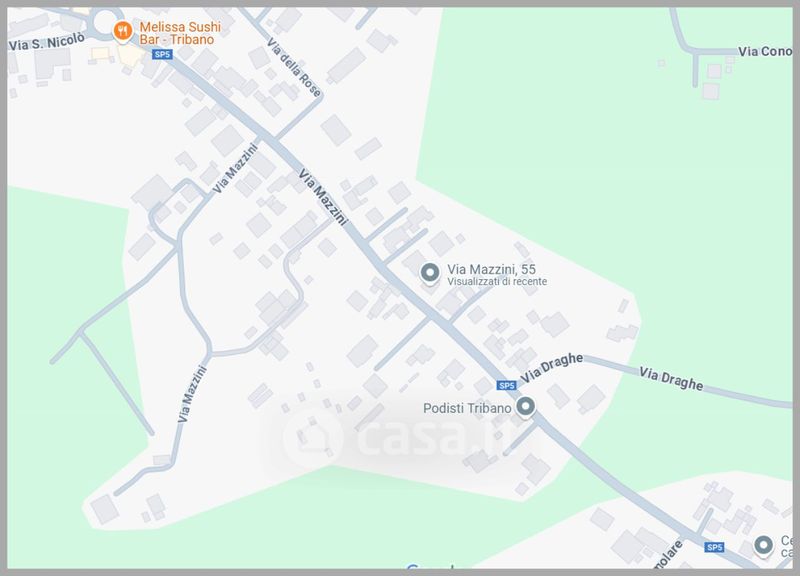Click the Podisti Tribano place name
The image size is (800, 576).
[x=467, y=408]
